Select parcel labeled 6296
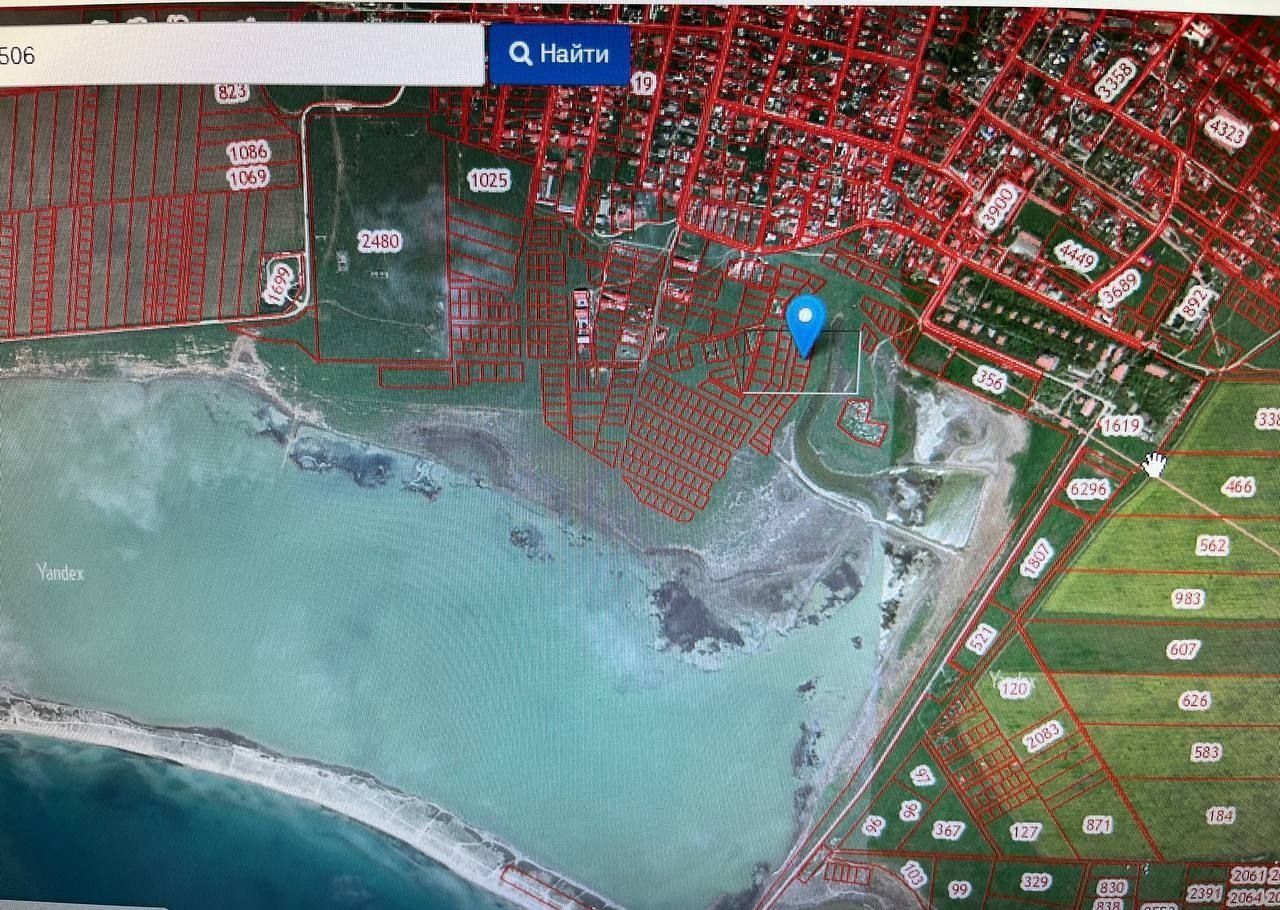Viewport: 1280px width, 910px height. pos(1088,489)
